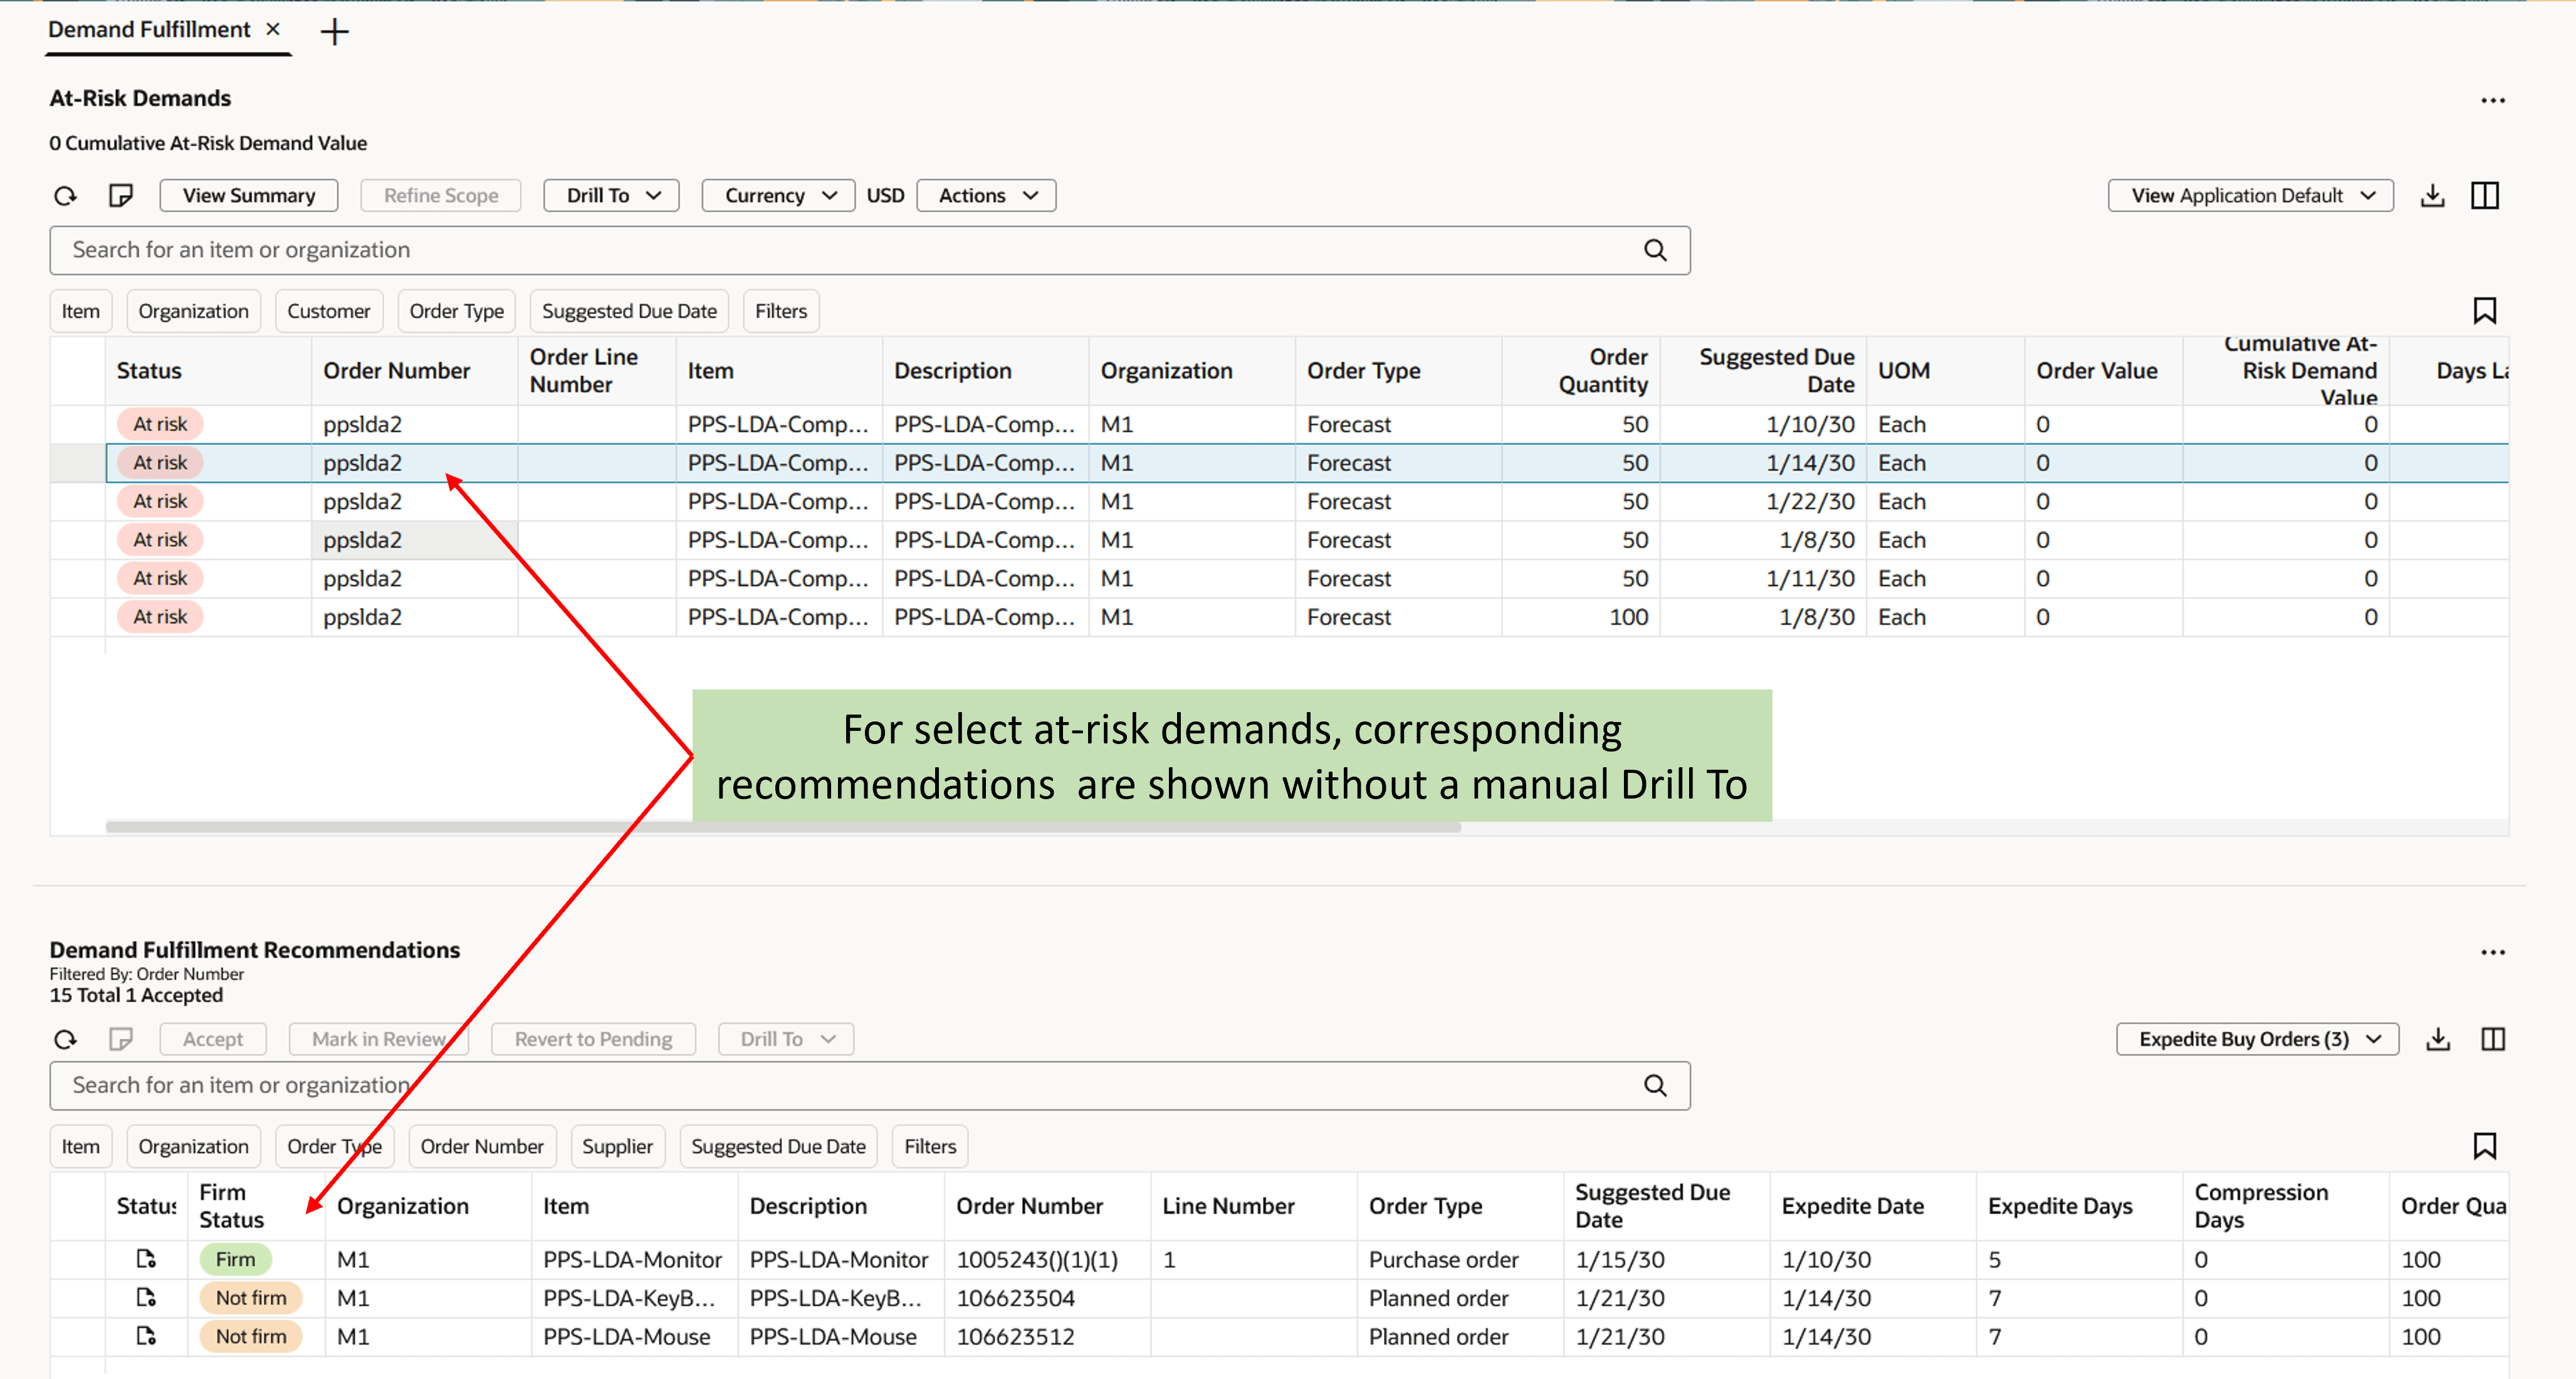Export recommendations via the download icon
The height and width of the screenshot is (1379, 2576).
coord(2438,1039)
